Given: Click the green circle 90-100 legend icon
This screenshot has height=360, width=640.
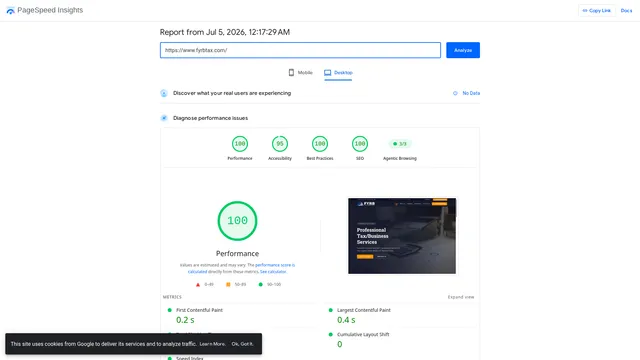Looking at the screenshot, I should pyautogui.click(x=260, y=284).
